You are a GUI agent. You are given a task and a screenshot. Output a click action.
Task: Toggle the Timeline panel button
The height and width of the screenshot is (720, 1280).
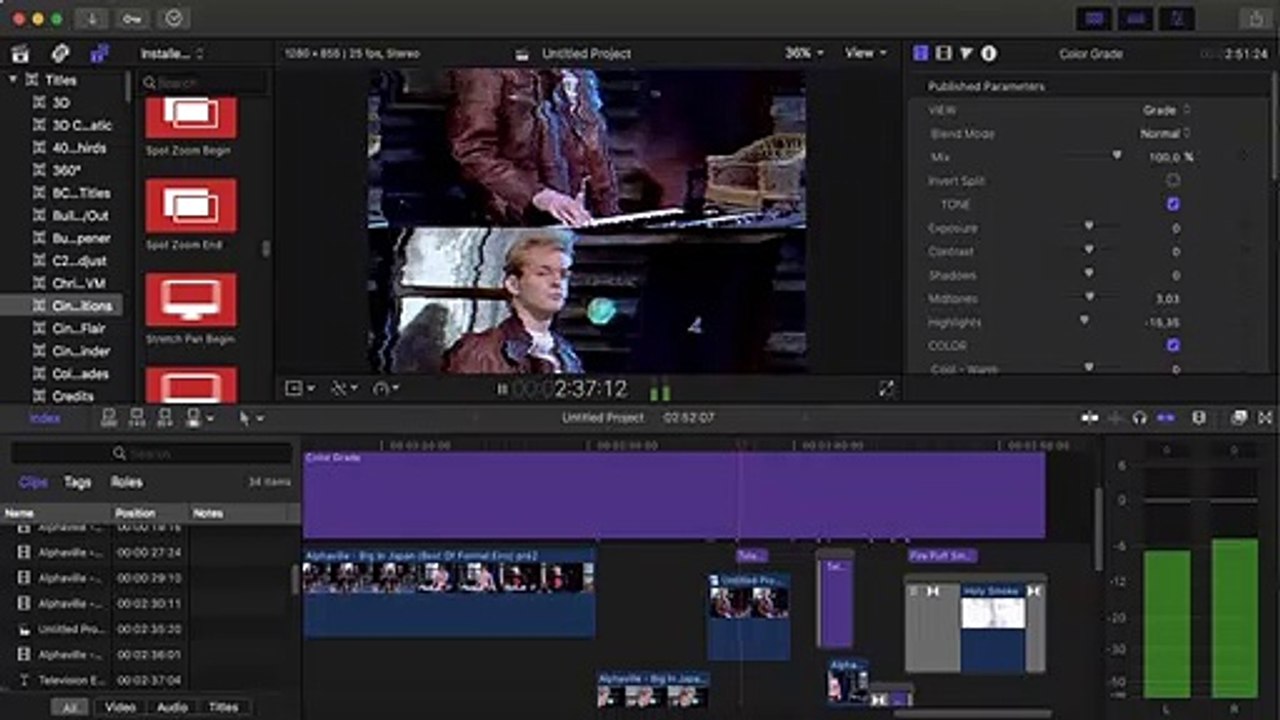point(1136,18)
